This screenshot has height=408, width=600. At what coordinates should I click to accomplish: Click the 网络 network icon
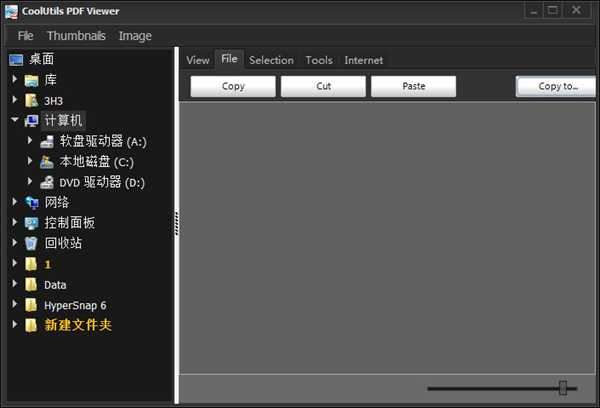tap(31, 203)
